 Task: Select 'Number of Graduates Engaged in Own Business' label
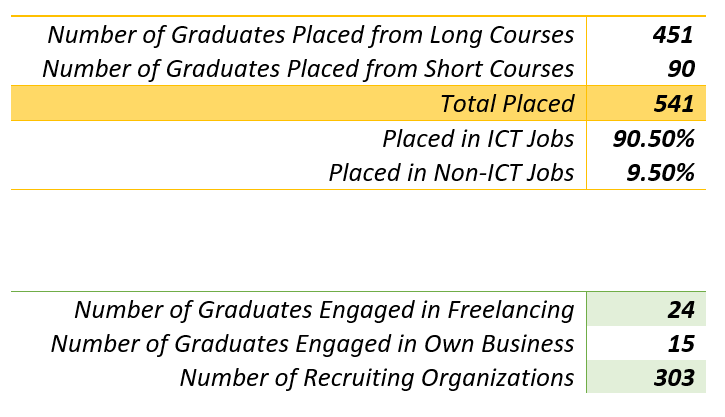pos(312,344)
